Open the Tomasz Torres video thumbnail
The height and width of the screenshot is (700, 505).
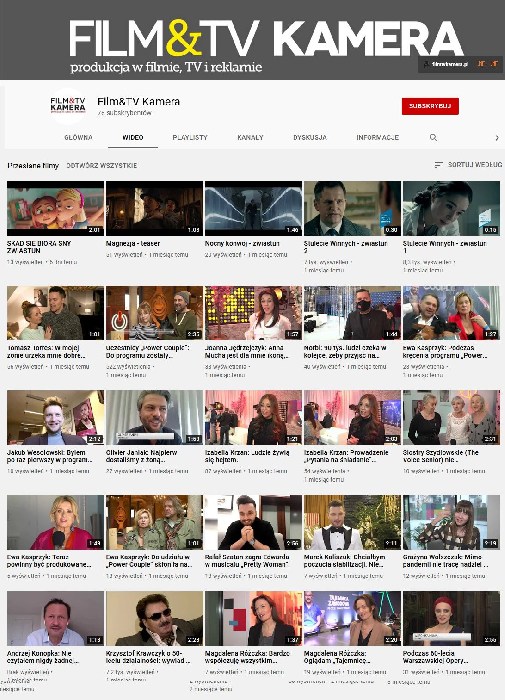55,313
